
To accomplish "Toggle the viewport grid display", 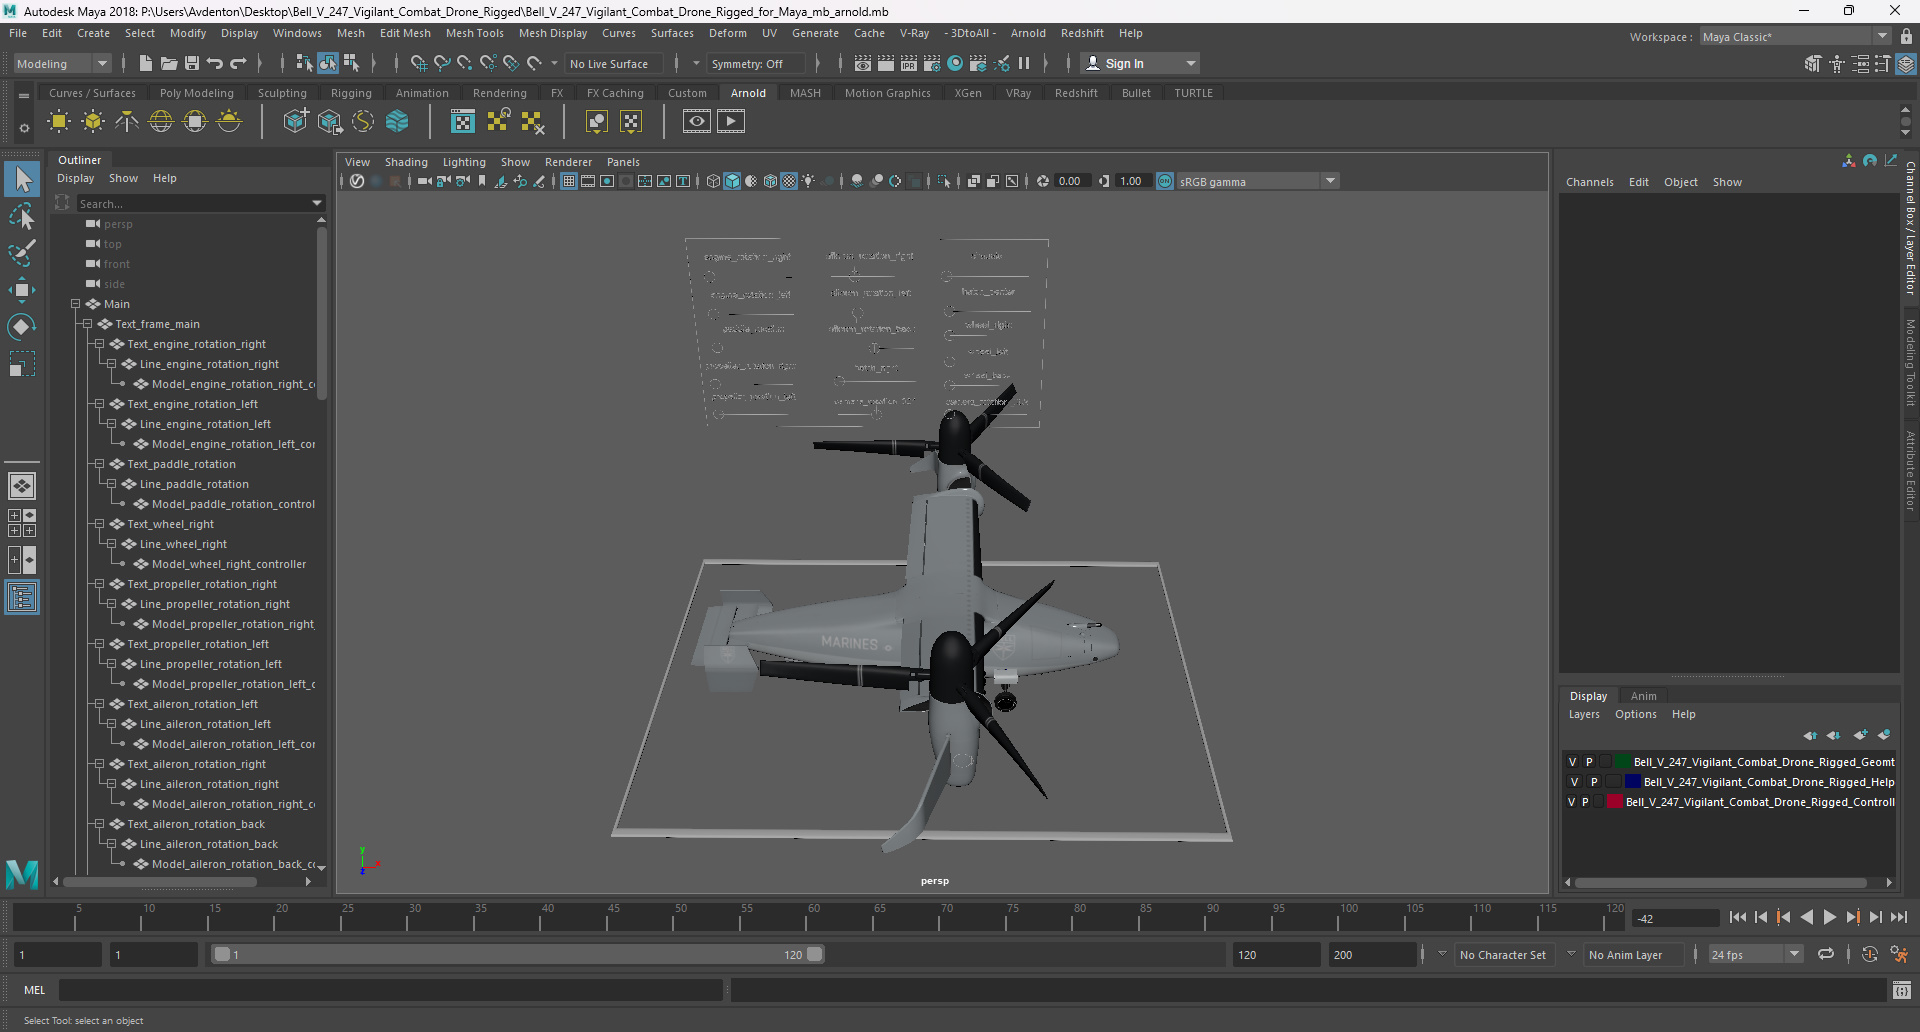I will point(569,181).
